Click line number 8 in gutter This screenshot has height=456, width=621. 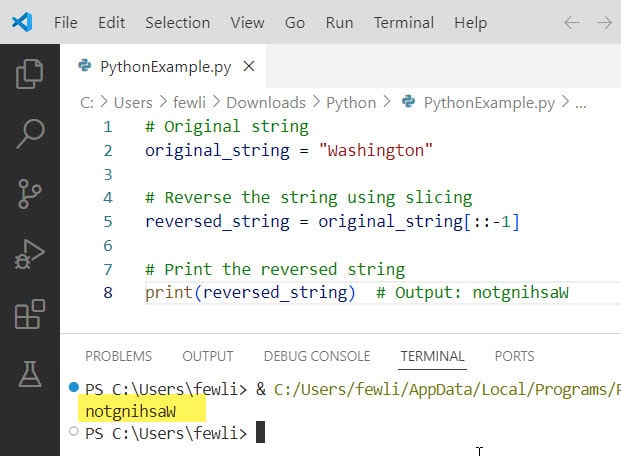pyautogui.click(x=108, y=293)
